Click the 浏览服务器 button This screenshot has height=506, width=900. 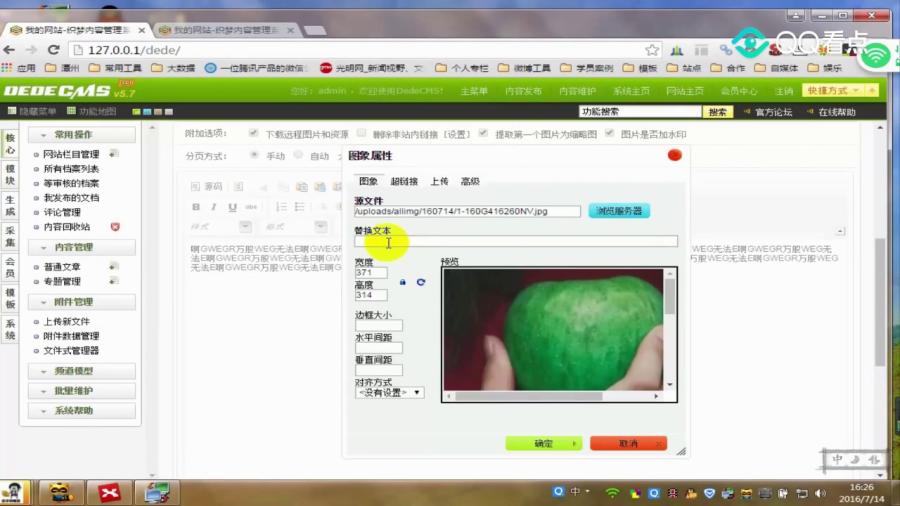click(619, 211)
